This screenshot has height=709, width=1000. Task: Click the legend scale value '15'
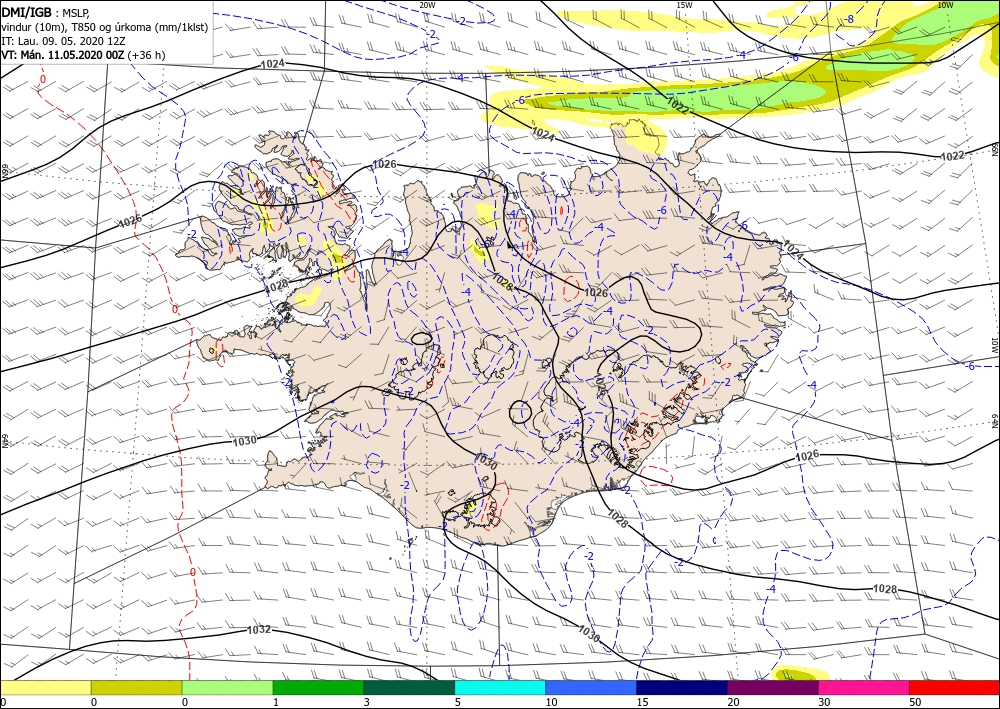(642, 702)
